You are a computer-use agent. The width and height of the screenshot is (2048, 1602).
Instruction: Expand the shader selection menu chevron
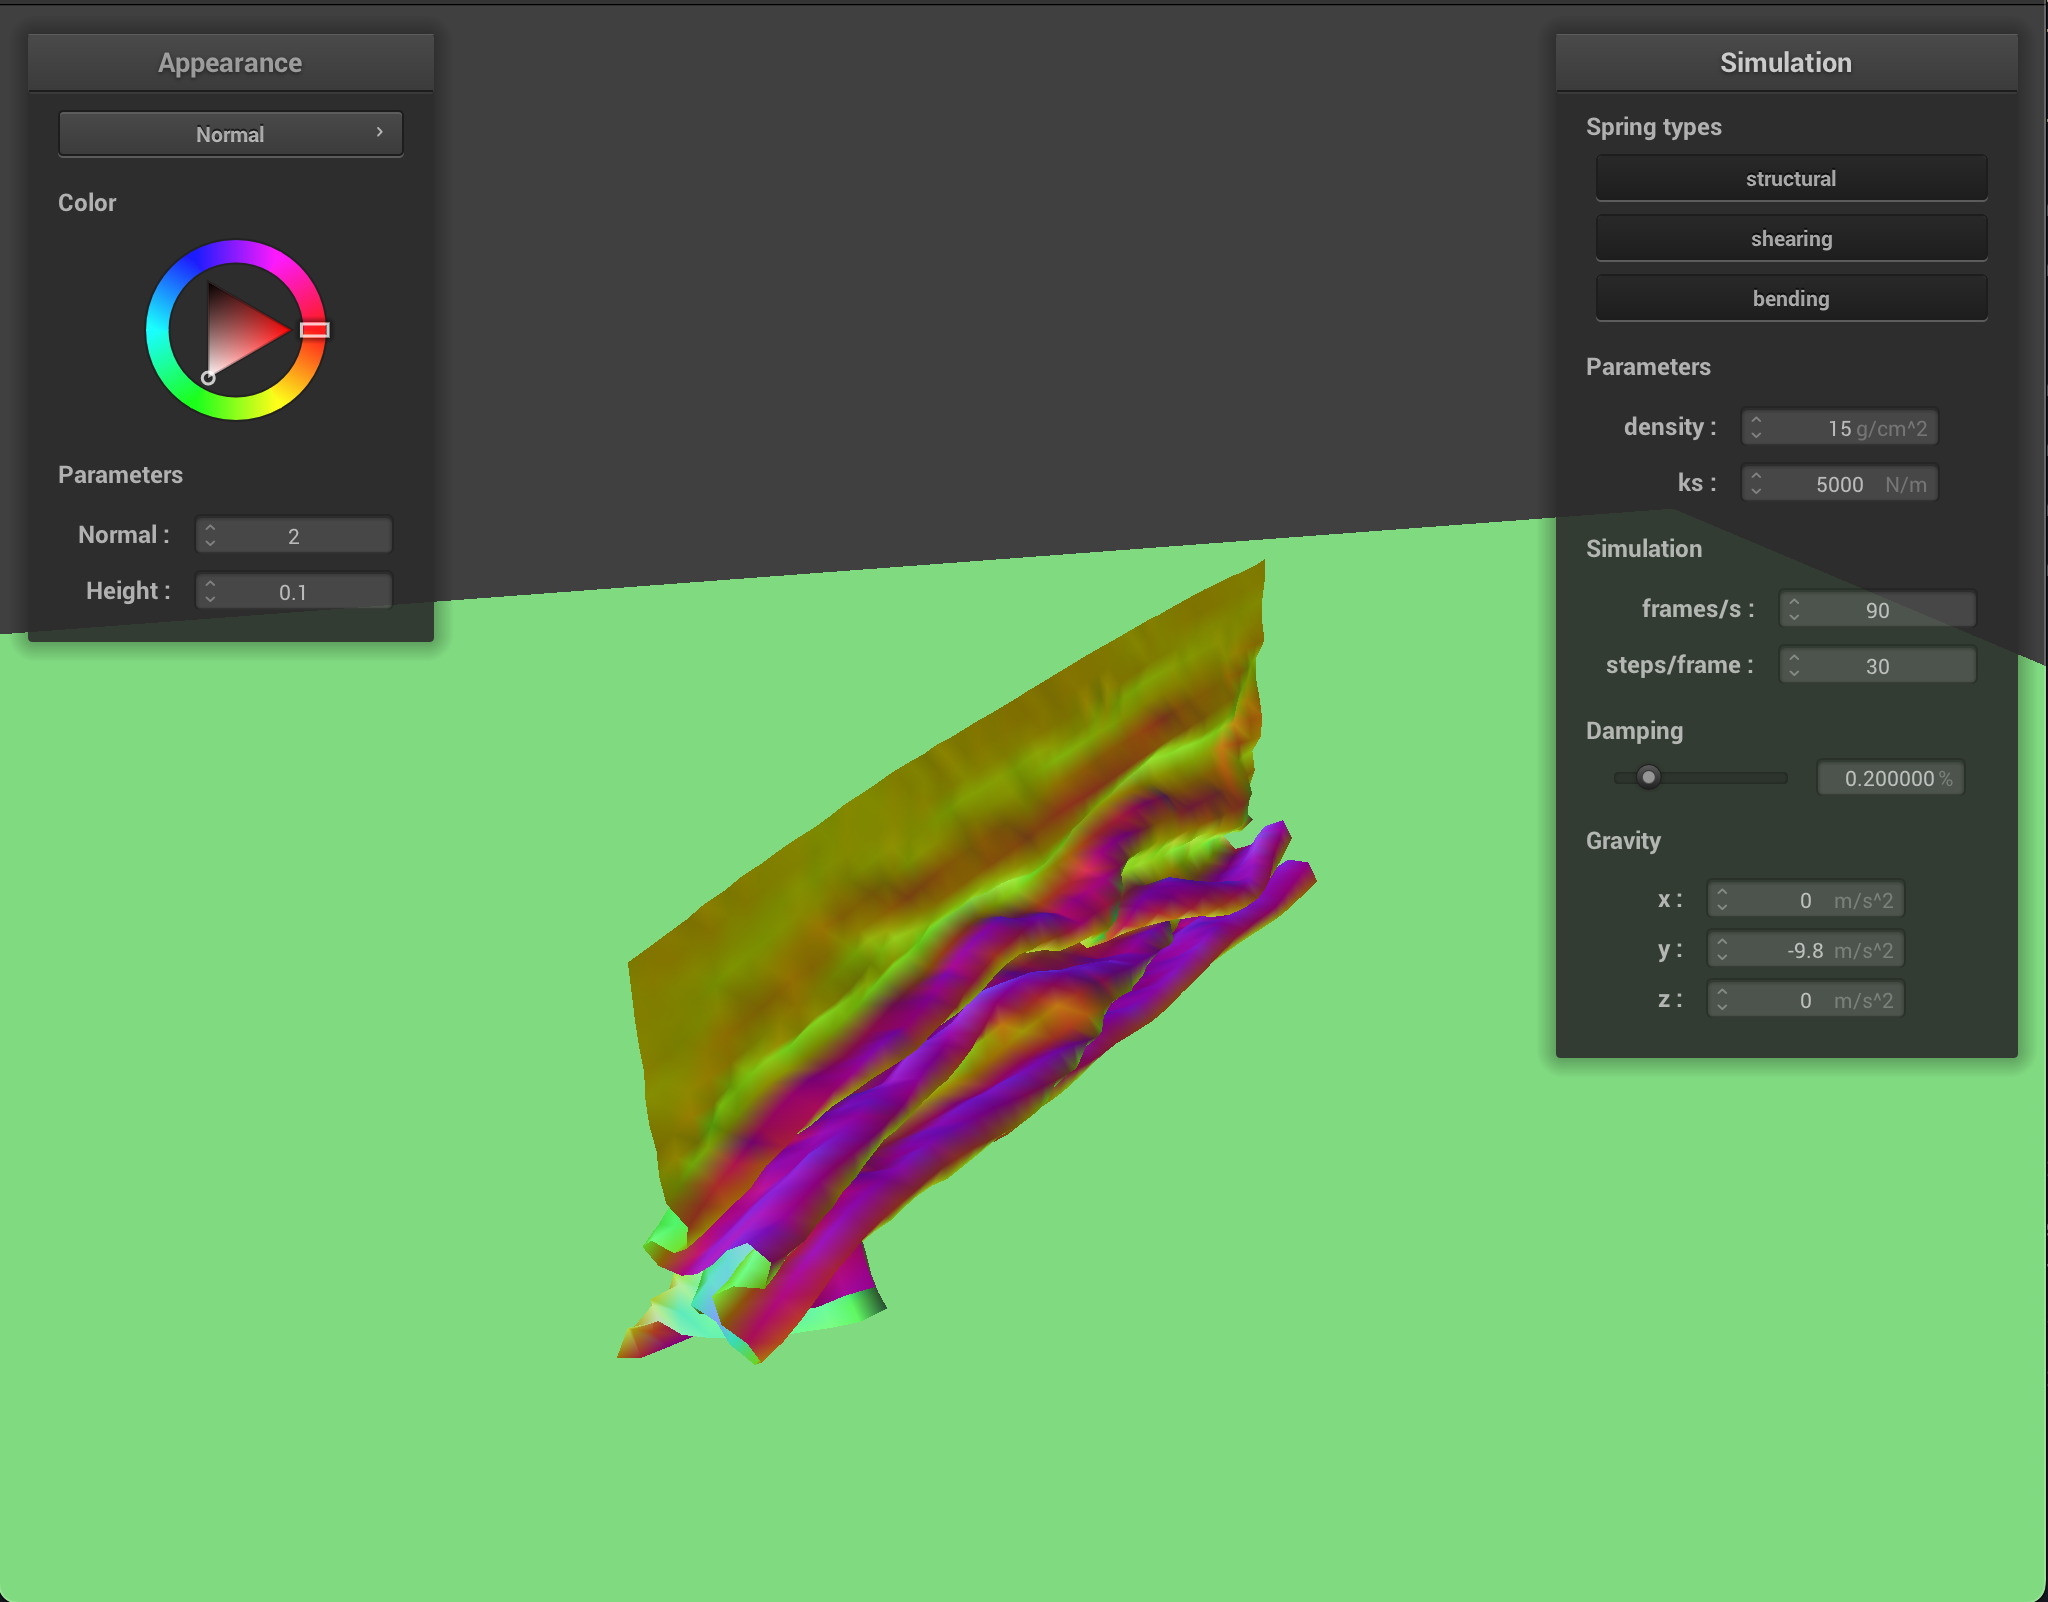pos(380,132)
